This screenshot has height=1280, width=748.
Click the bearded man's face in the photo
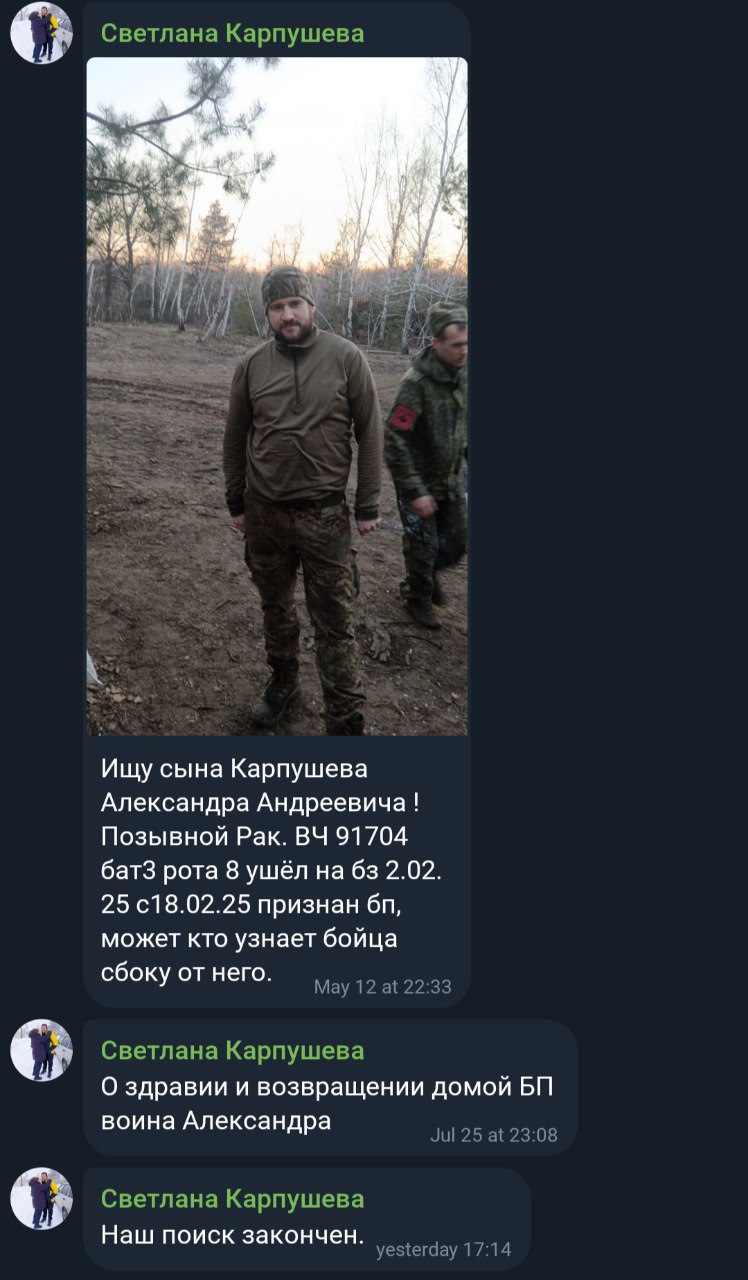(x=289, y=311)
